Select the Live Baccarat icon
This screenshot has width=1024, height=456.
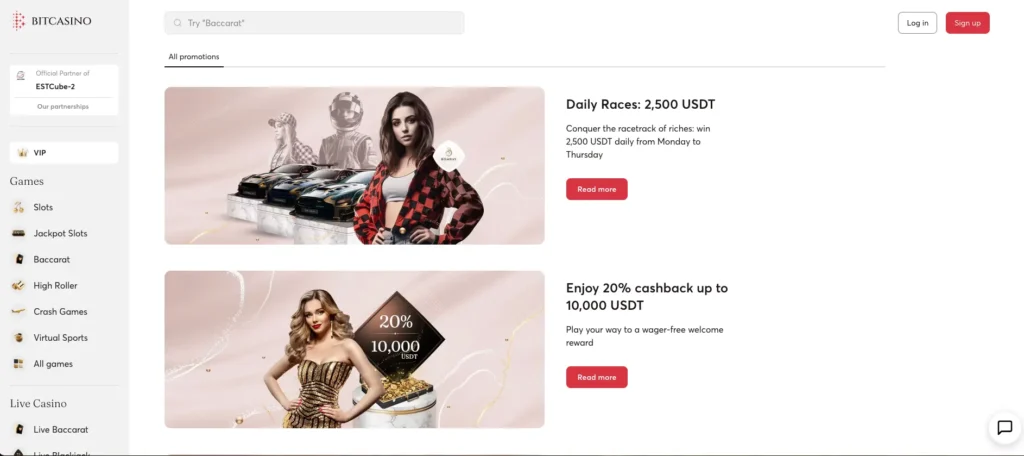coord(19,429)
